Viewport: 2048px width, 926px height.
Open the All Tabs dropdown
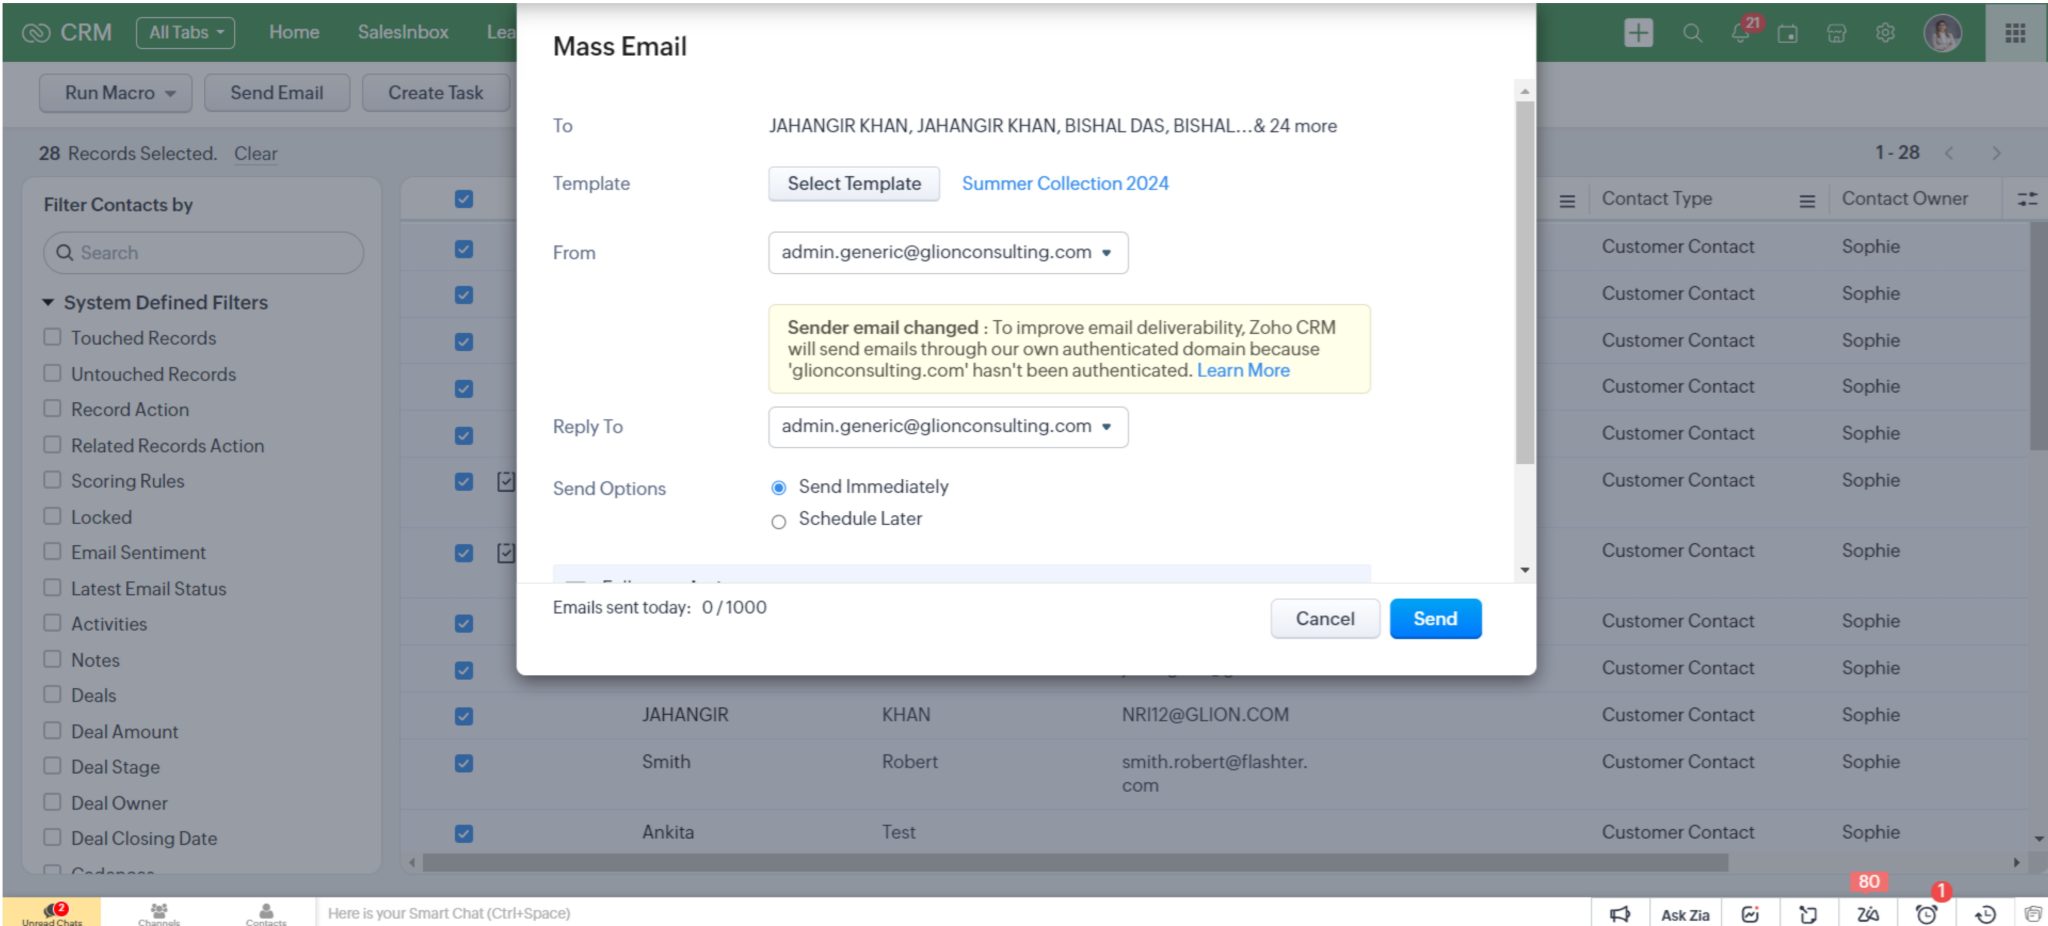(x=186, y=33)
